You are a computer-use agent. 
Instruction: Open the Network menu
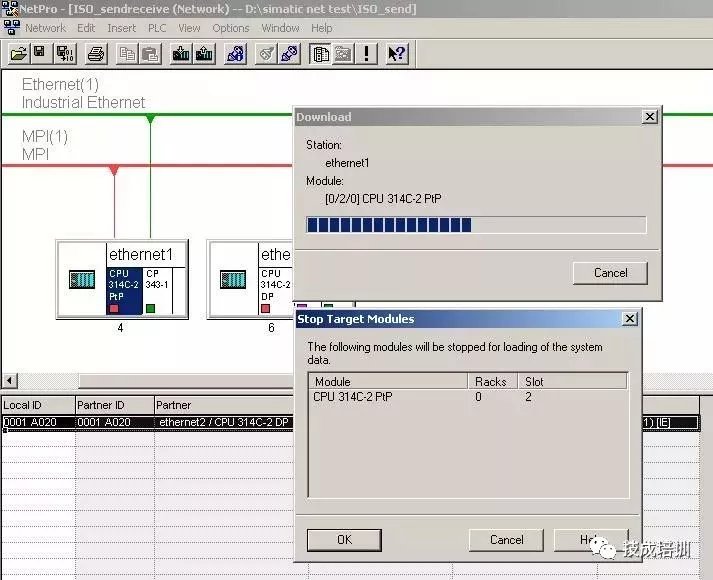(45, 28)
